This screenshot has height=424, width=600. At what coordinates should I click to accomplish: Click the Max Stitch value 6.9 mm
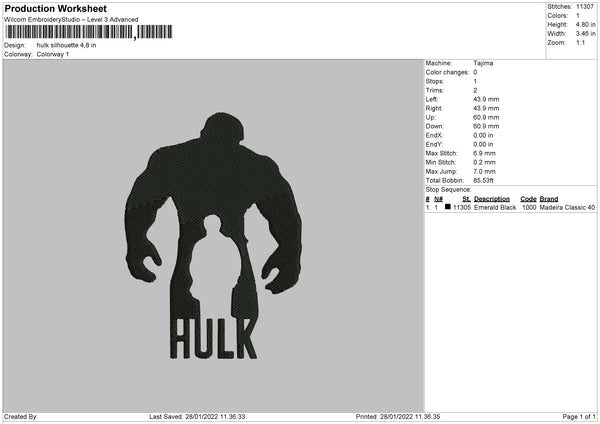[484, 153]
